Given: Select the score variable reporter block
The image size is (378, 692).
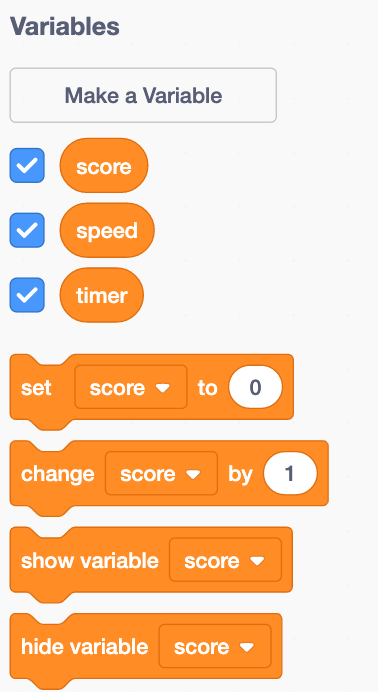Looking at the screenshot, I should pyautogui.click(x=104, y=165).
